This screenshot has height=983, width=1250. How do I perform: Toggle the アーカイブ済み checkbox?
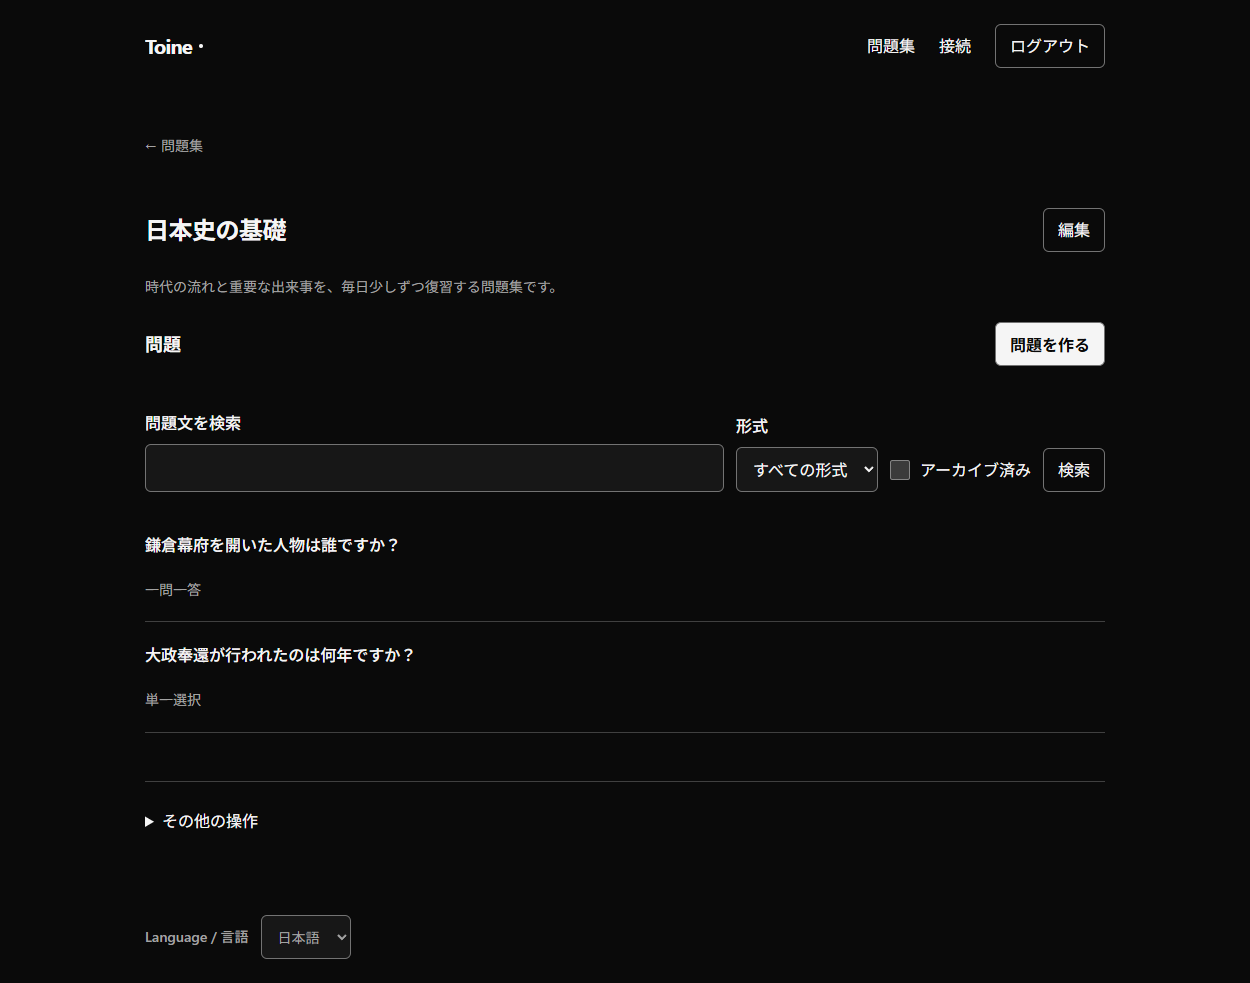click(x=900, y=470)
